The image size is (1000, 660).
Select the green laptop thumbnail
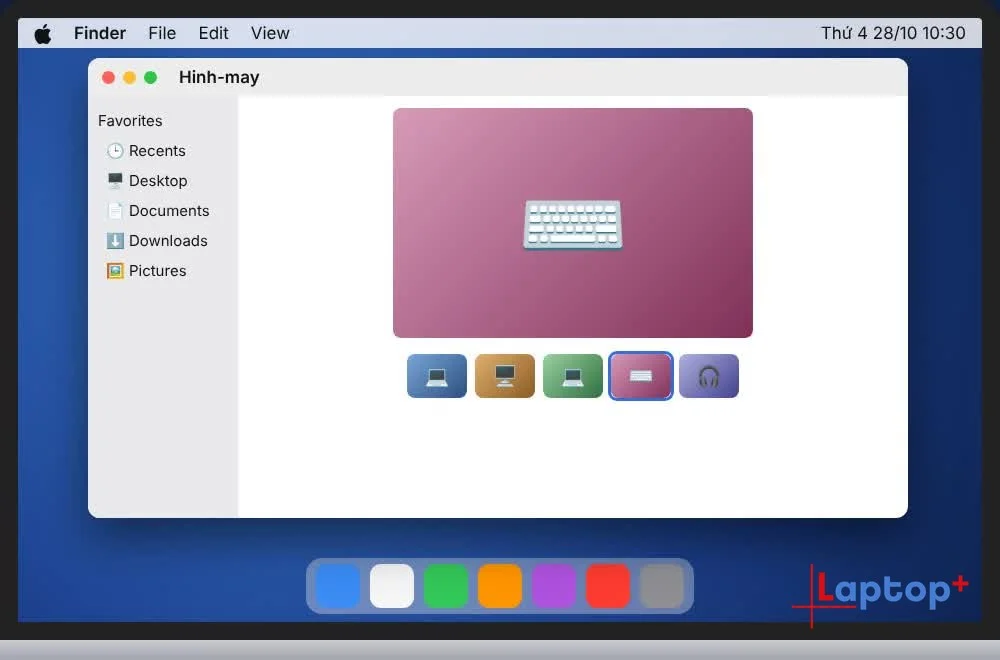pyautogui.click(x=573, y=376)
